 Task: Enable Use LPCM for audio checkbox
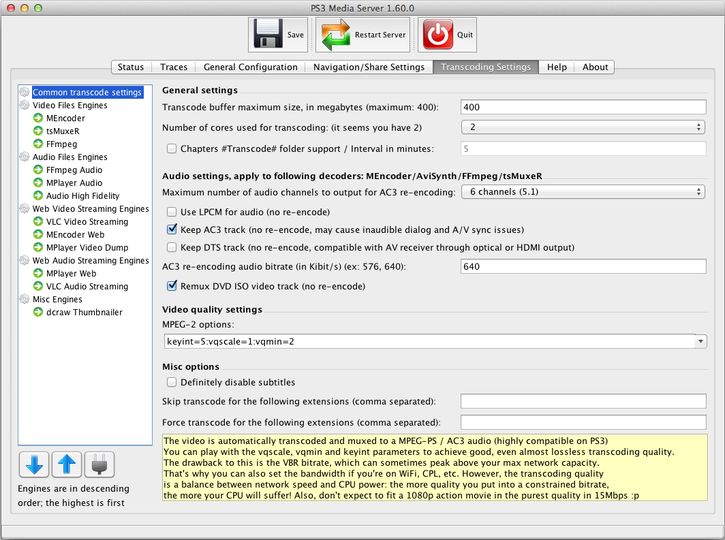(172, 212)
